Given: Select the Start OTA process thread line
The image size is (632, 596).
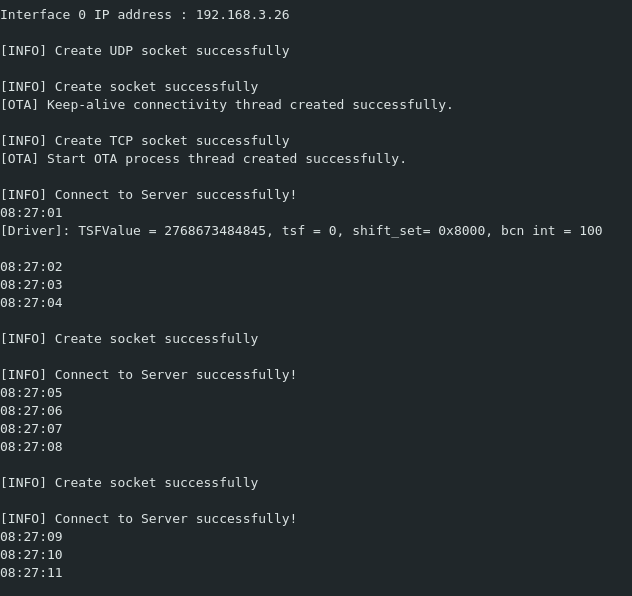Looking at the screenshot, I should click(203, 159).
